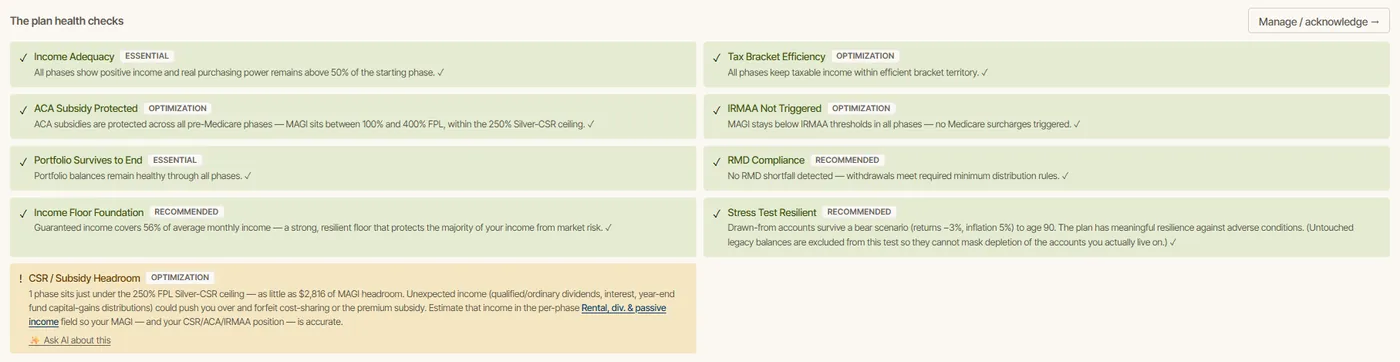Click the heading The plan health checks
The image size is (1400, 362).
[67, 21]
